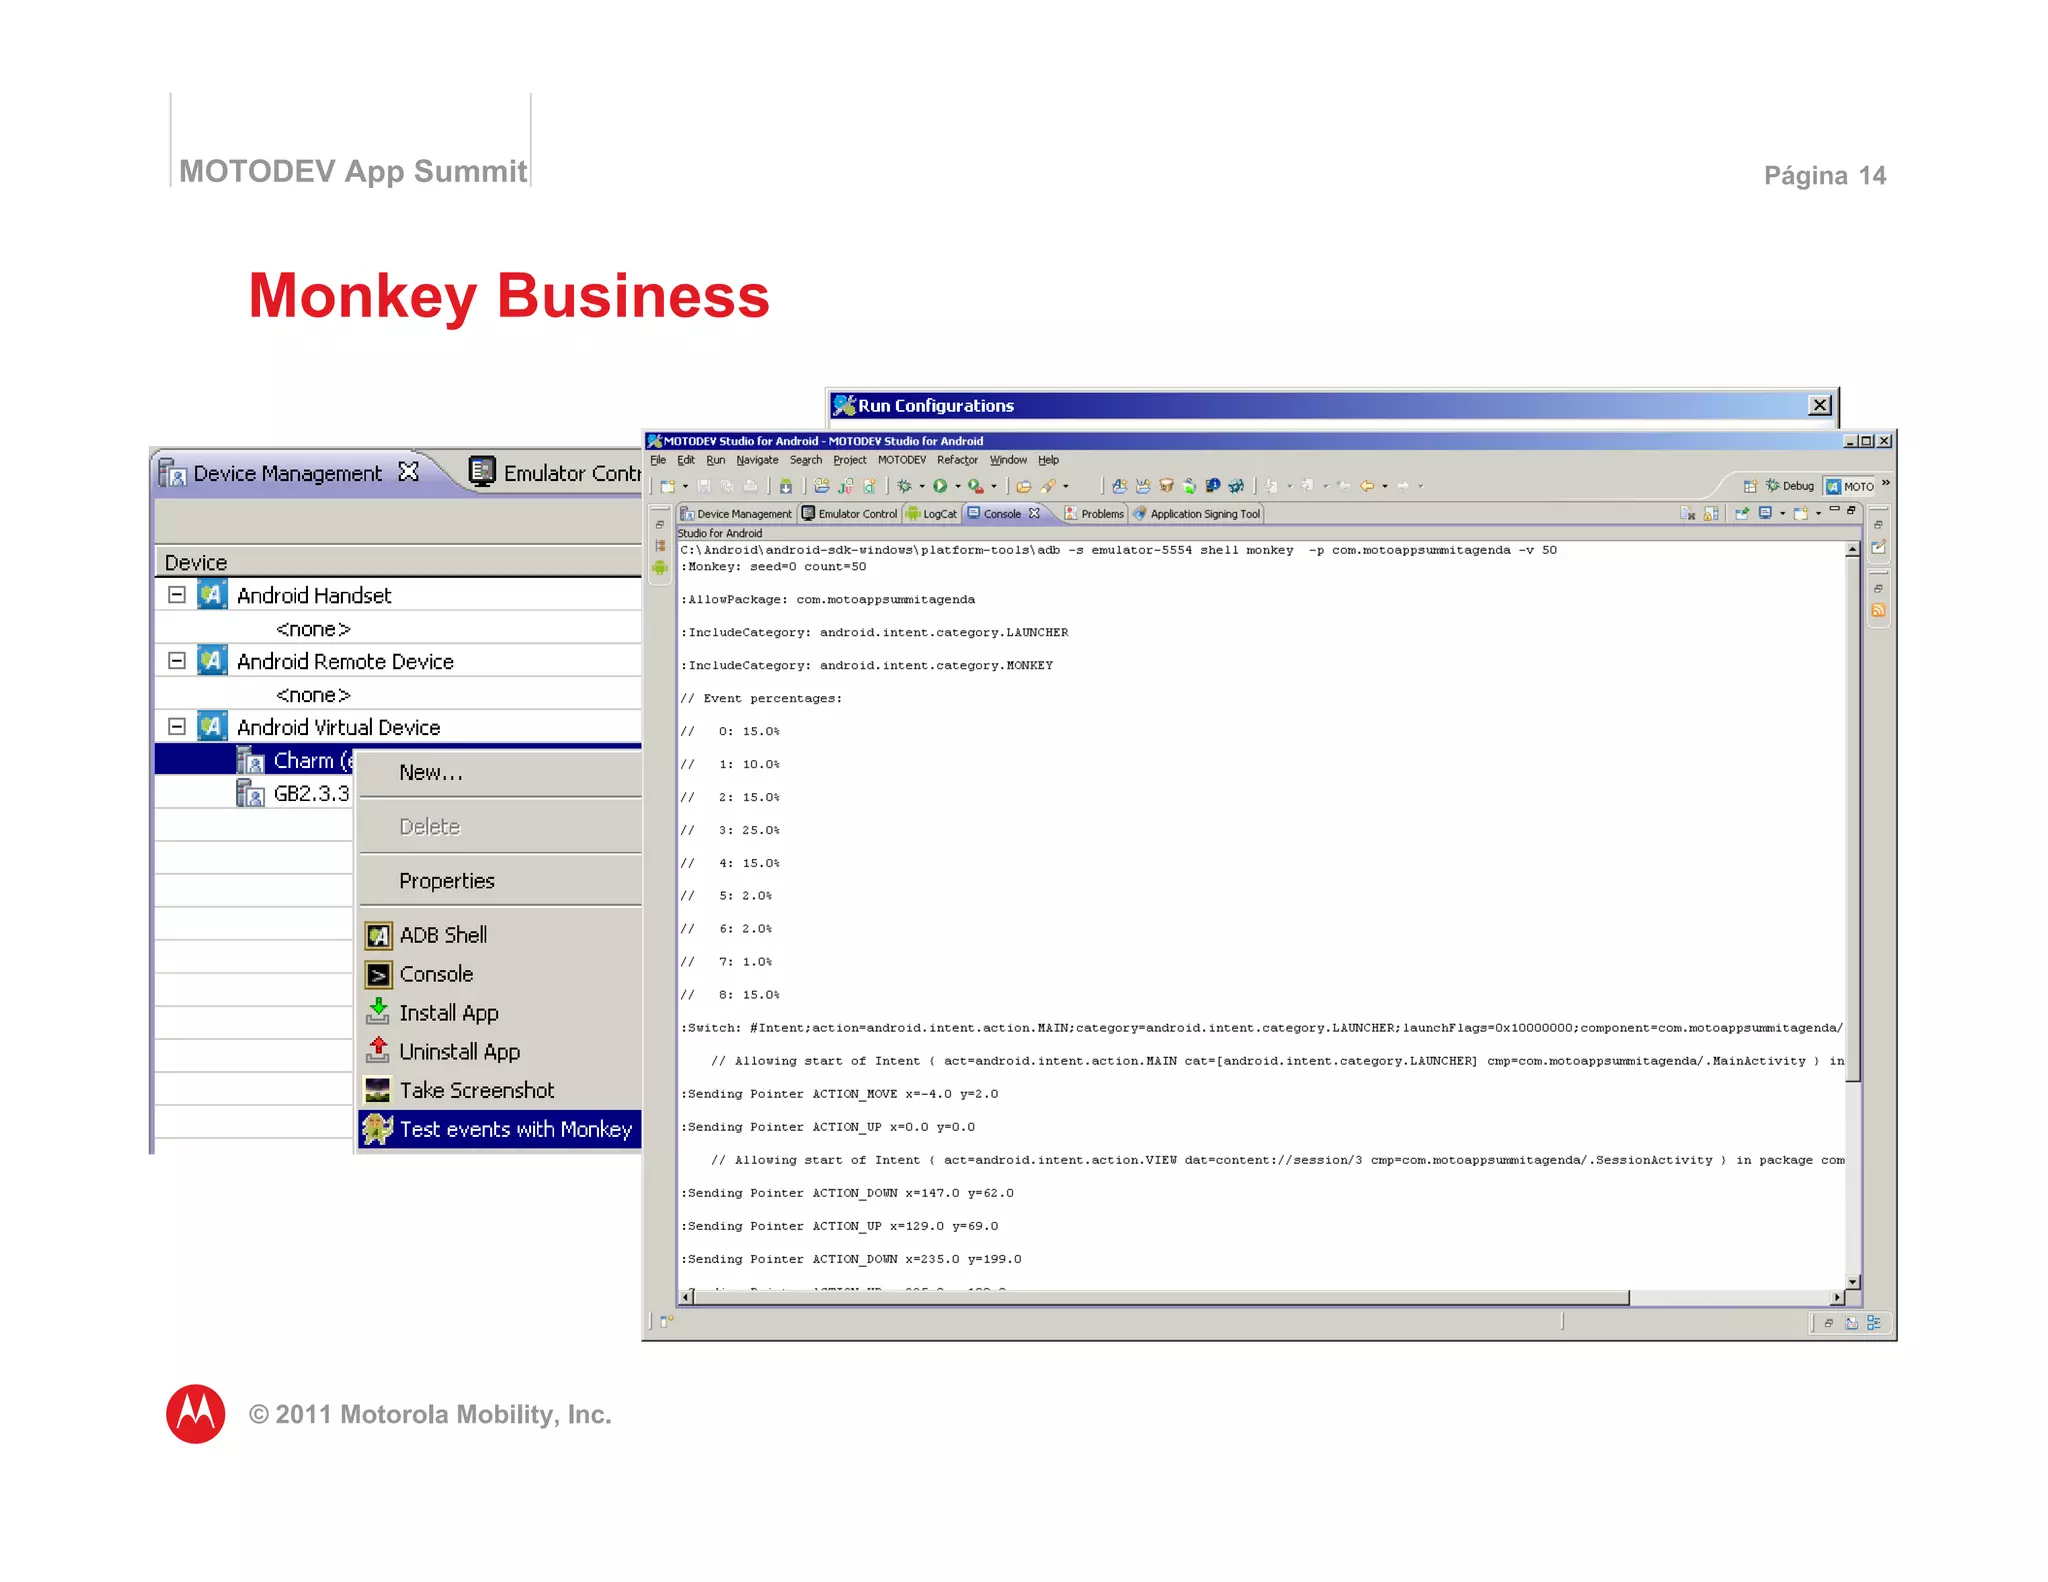The height and width of the screenshot is (1582, 2048).
Task: Close the Run Configurations dialog
Action: tap(1820, 405)
